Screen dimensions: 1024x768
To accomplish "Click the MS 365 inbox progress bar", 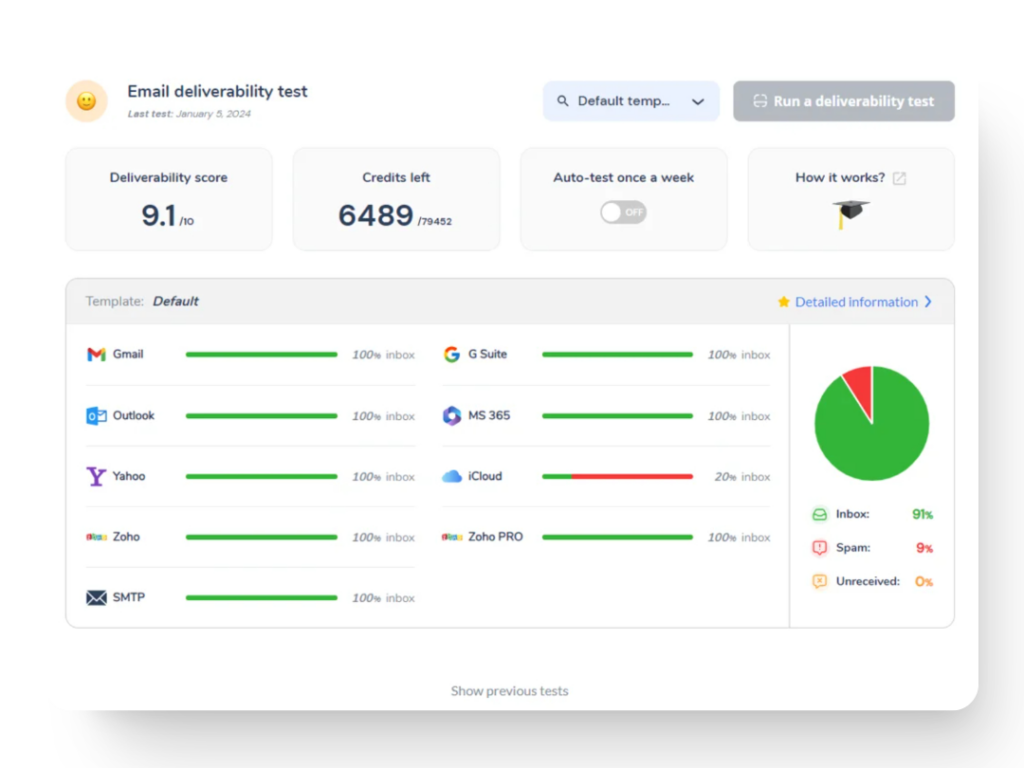I will coord(617,416).
